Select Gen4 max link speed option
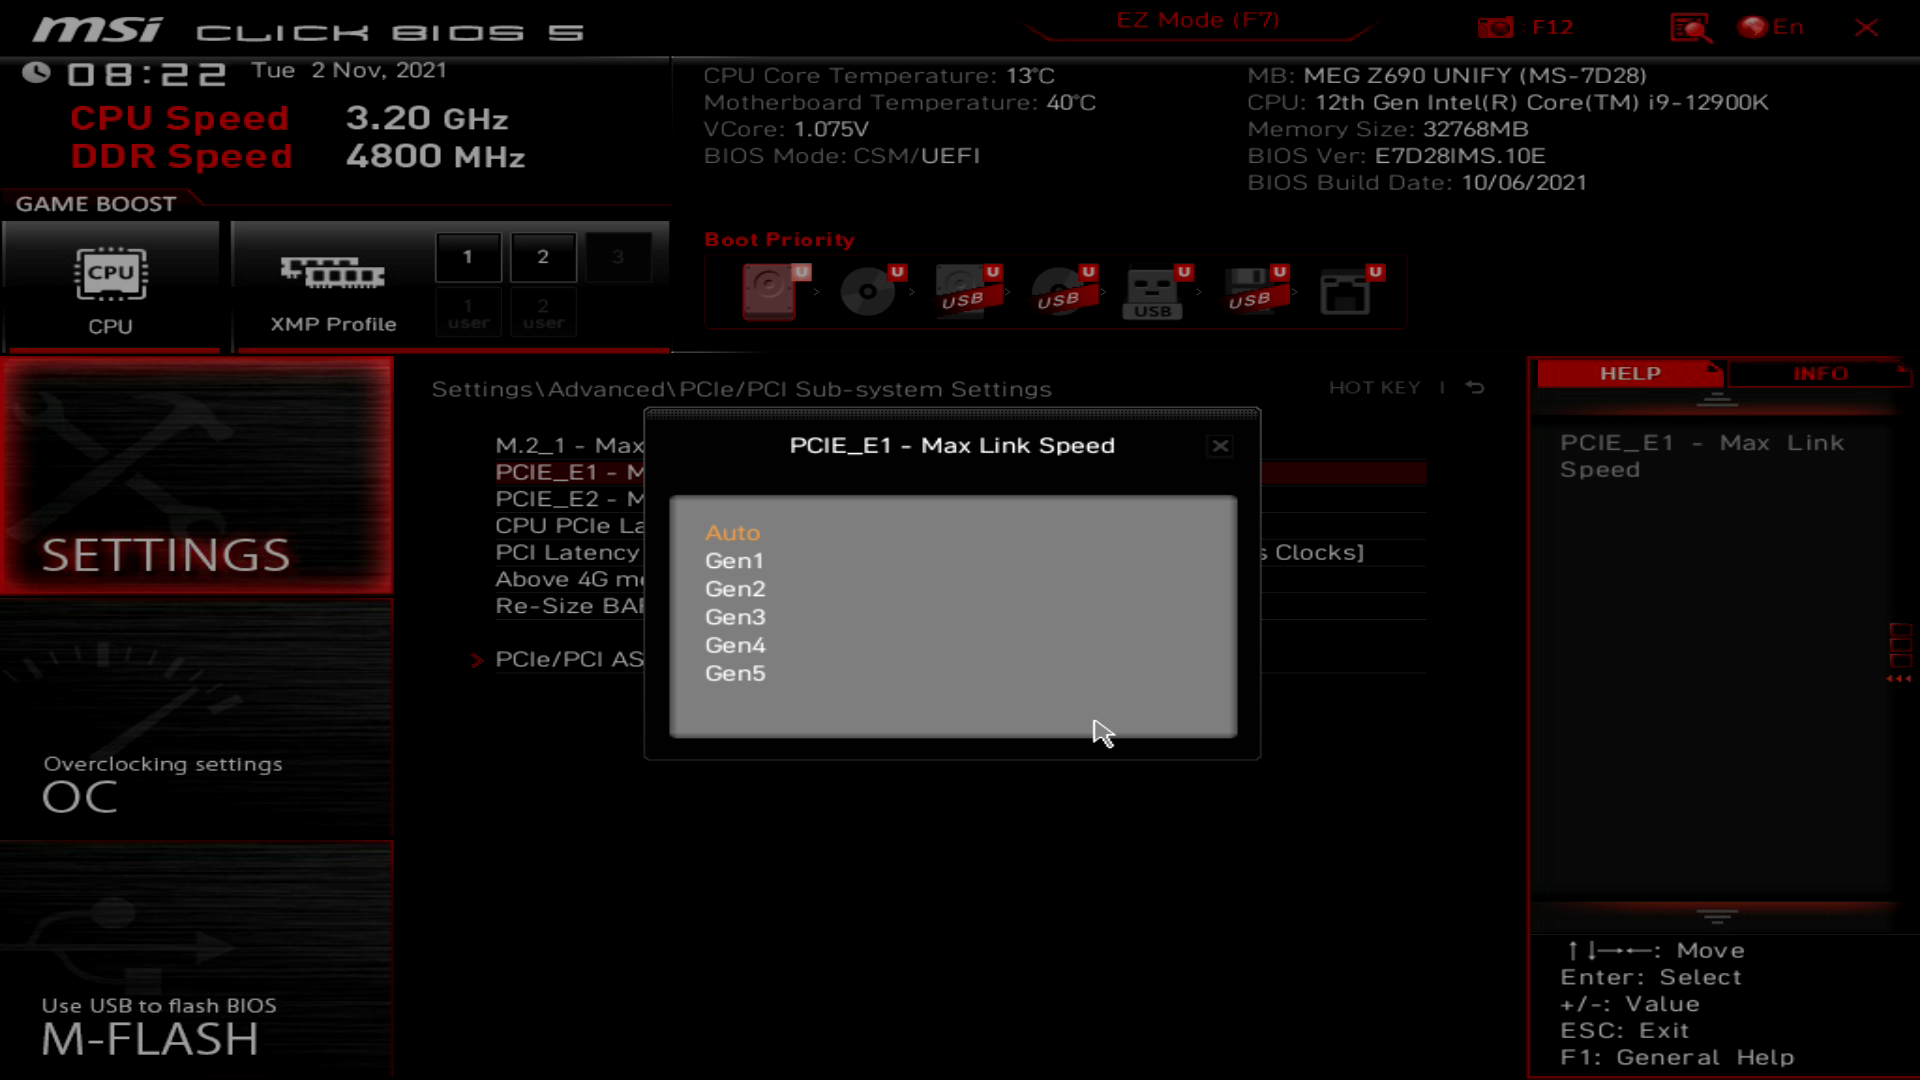The width and height of the screenshot is (1920, 1080). click(x=735, y=644)
